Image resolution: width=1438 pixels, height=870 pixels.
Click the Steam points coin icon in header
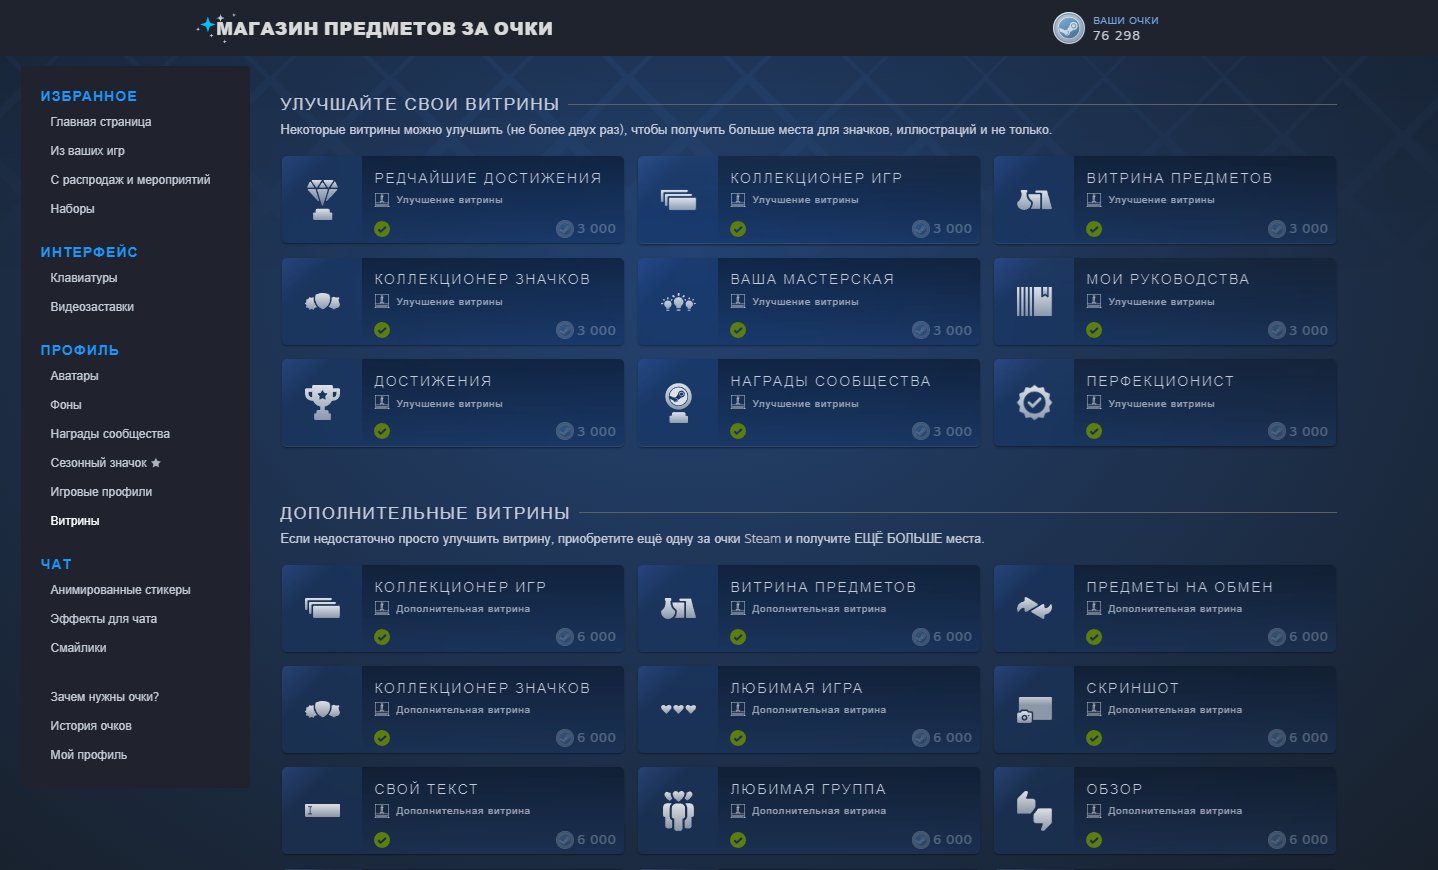1069,28
